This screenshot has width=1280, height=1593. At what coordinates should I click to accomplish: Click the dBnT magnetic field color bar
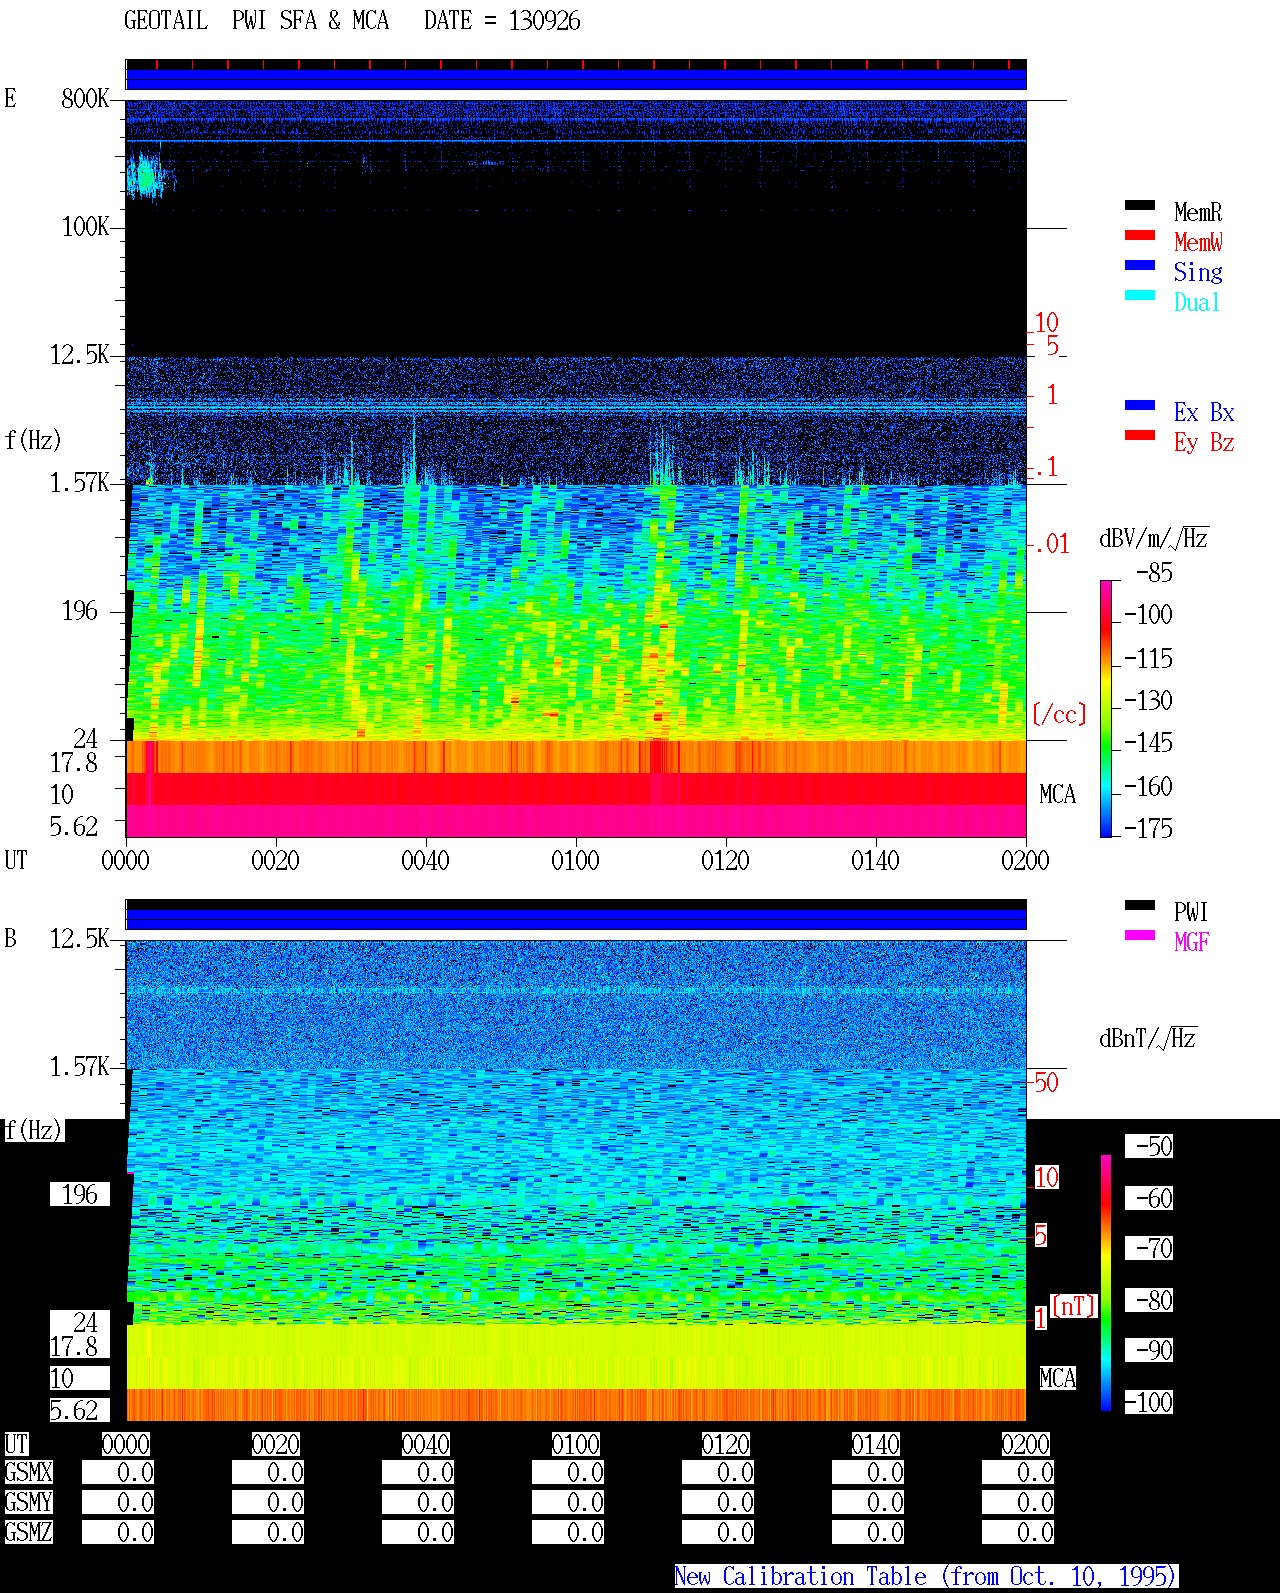[1106, 1283]
